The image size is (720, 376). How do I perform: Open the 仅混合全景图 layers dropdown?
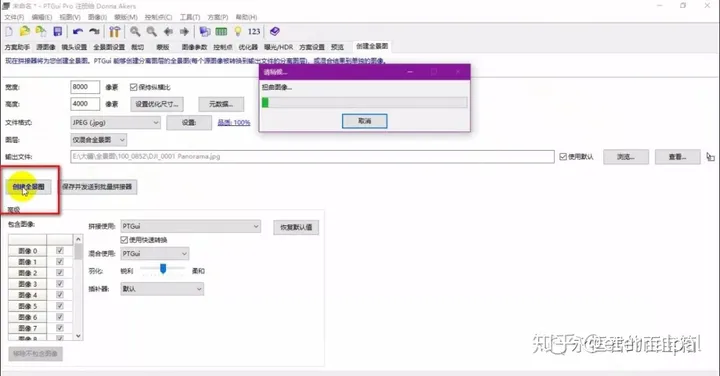pyautogui.click(x=98, y=140)
